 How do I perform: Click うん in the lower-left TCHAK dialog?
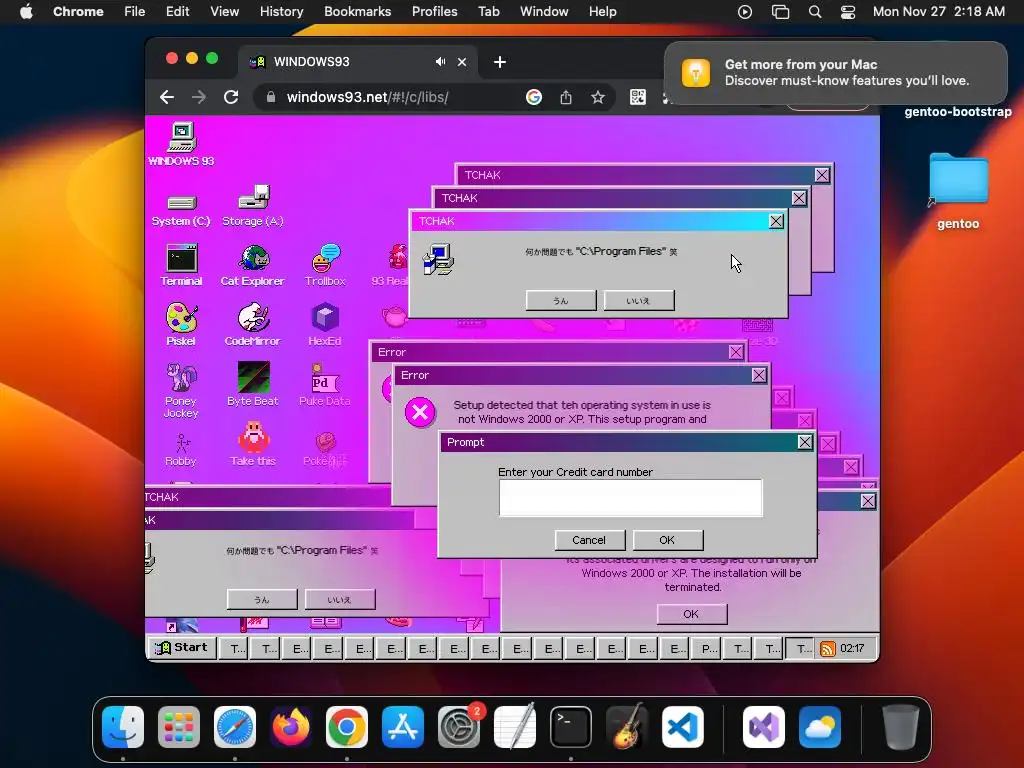tap(262, 600)
